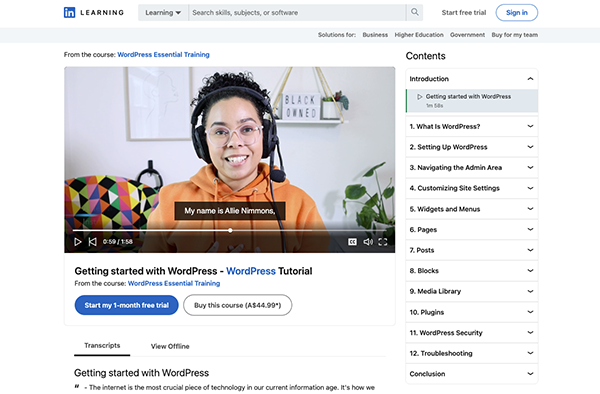This screenshot has height=394, width=600.
Task: Open the Learning dropdown near search
Action: tap(163, 13)
